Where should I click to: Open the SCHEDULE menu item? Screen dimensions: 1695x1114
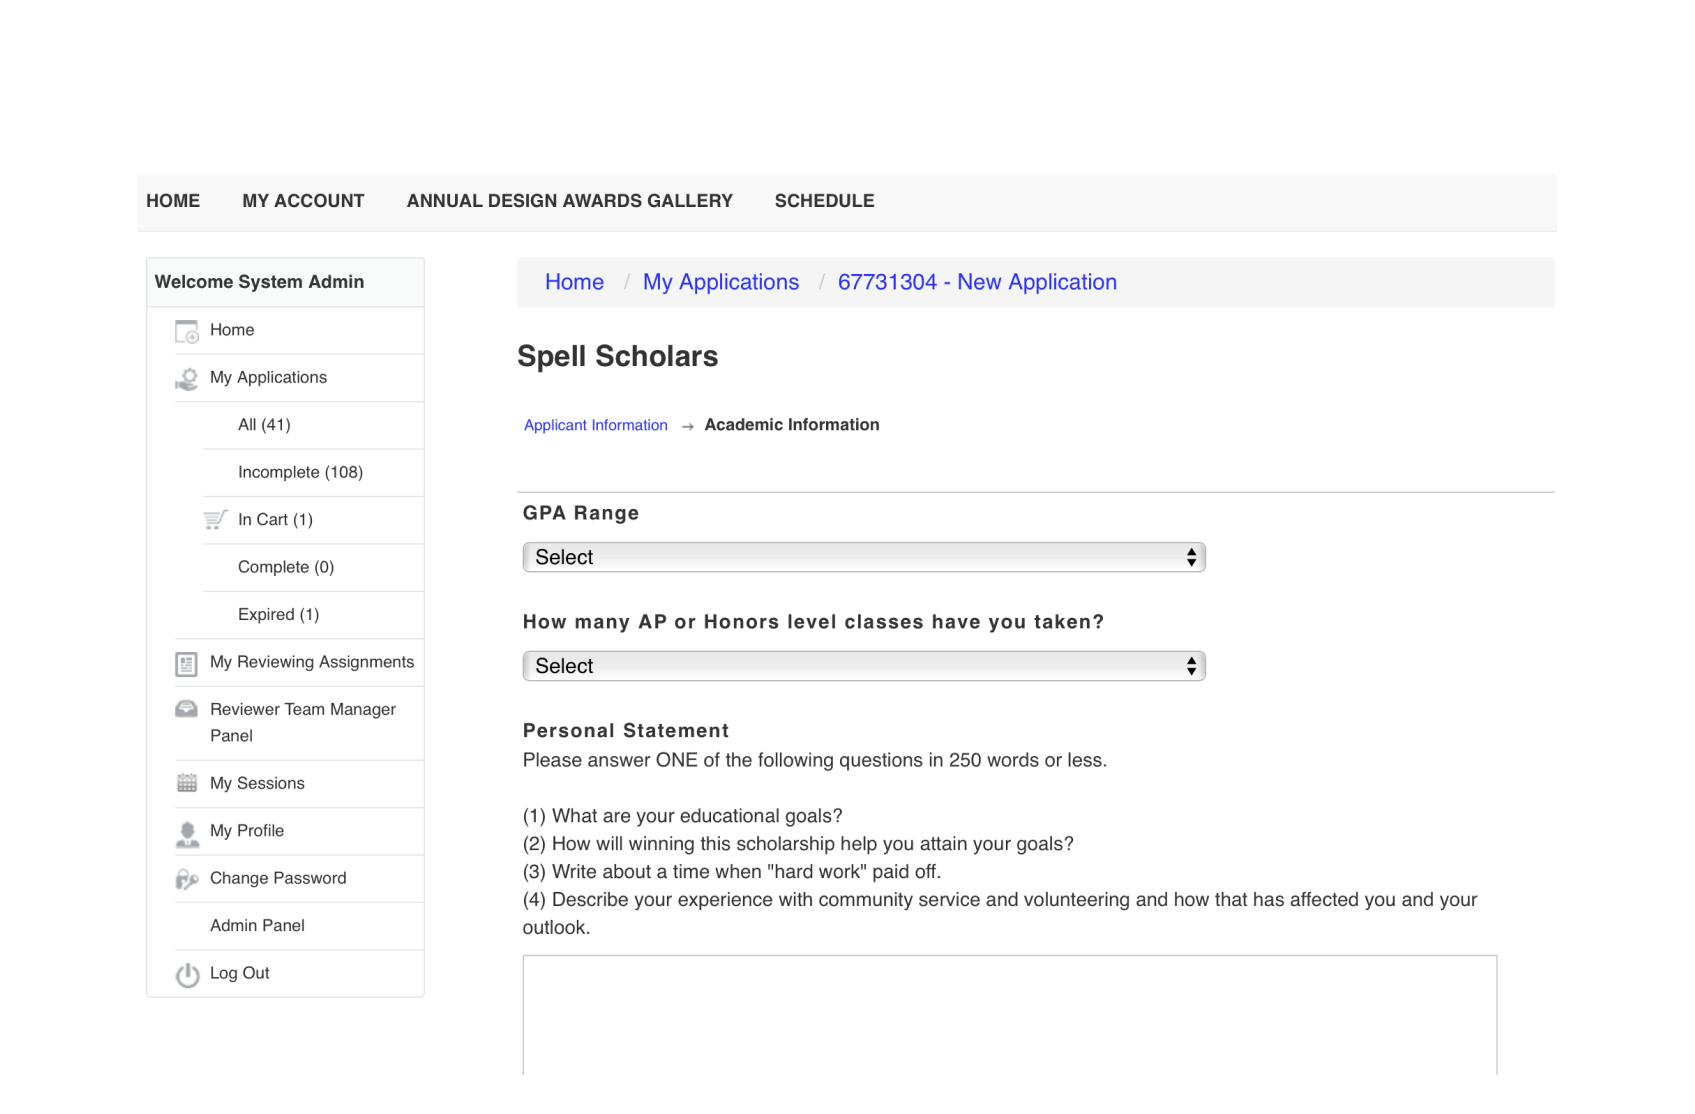824,201
